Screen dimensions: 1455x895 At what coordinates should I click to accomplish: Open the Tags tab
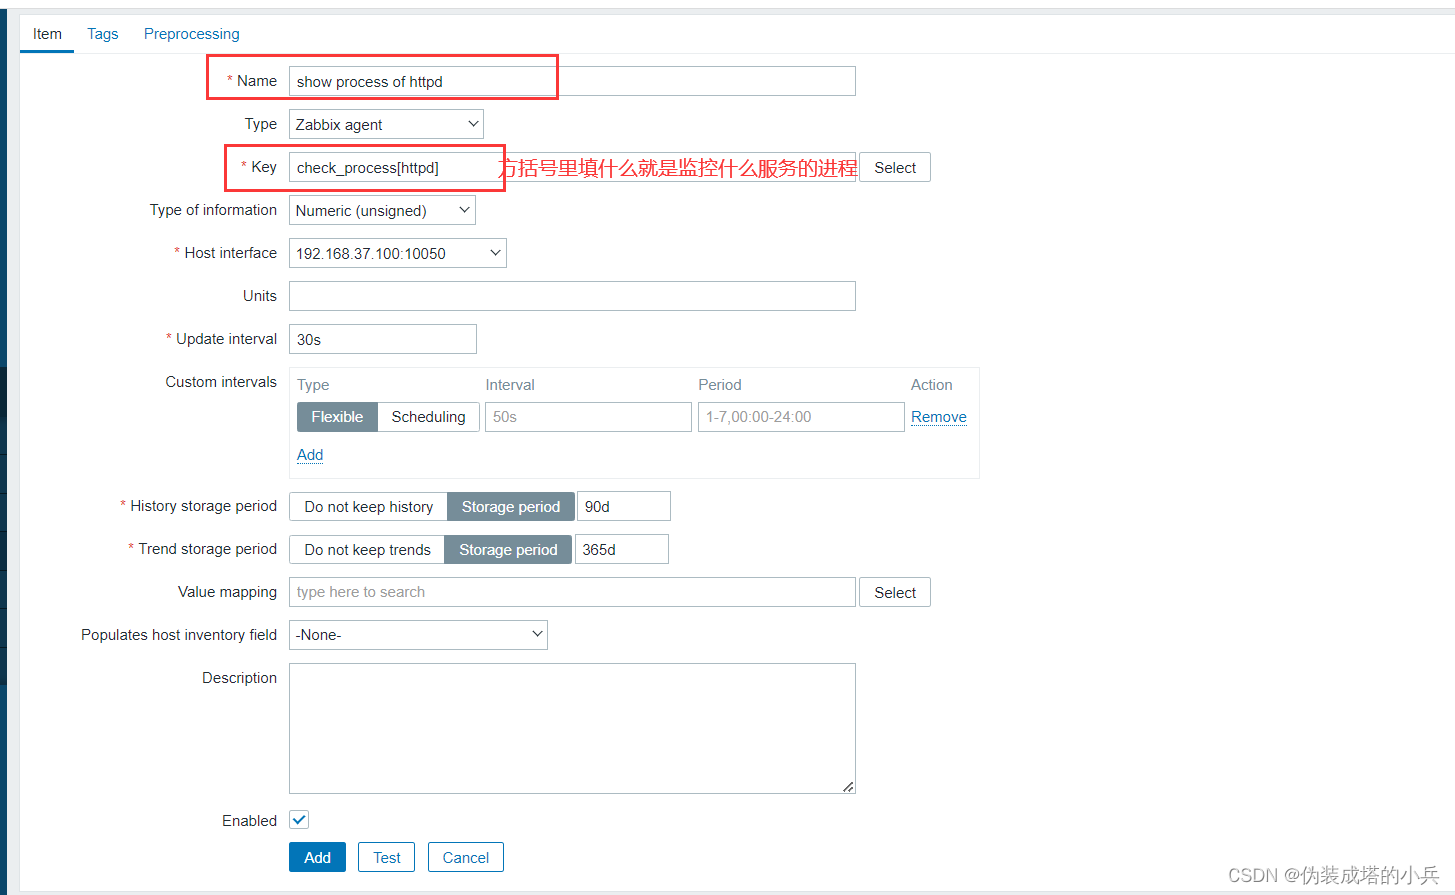tap(103, 34)
